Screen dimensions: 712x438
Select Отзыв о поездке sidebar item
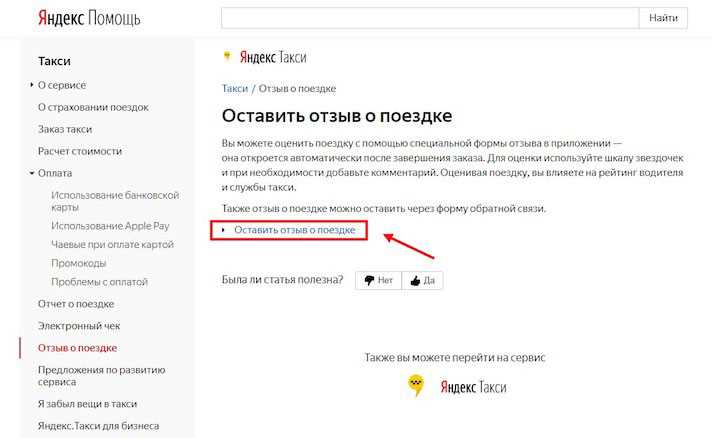pyautogui.click(x=78, y=348)
